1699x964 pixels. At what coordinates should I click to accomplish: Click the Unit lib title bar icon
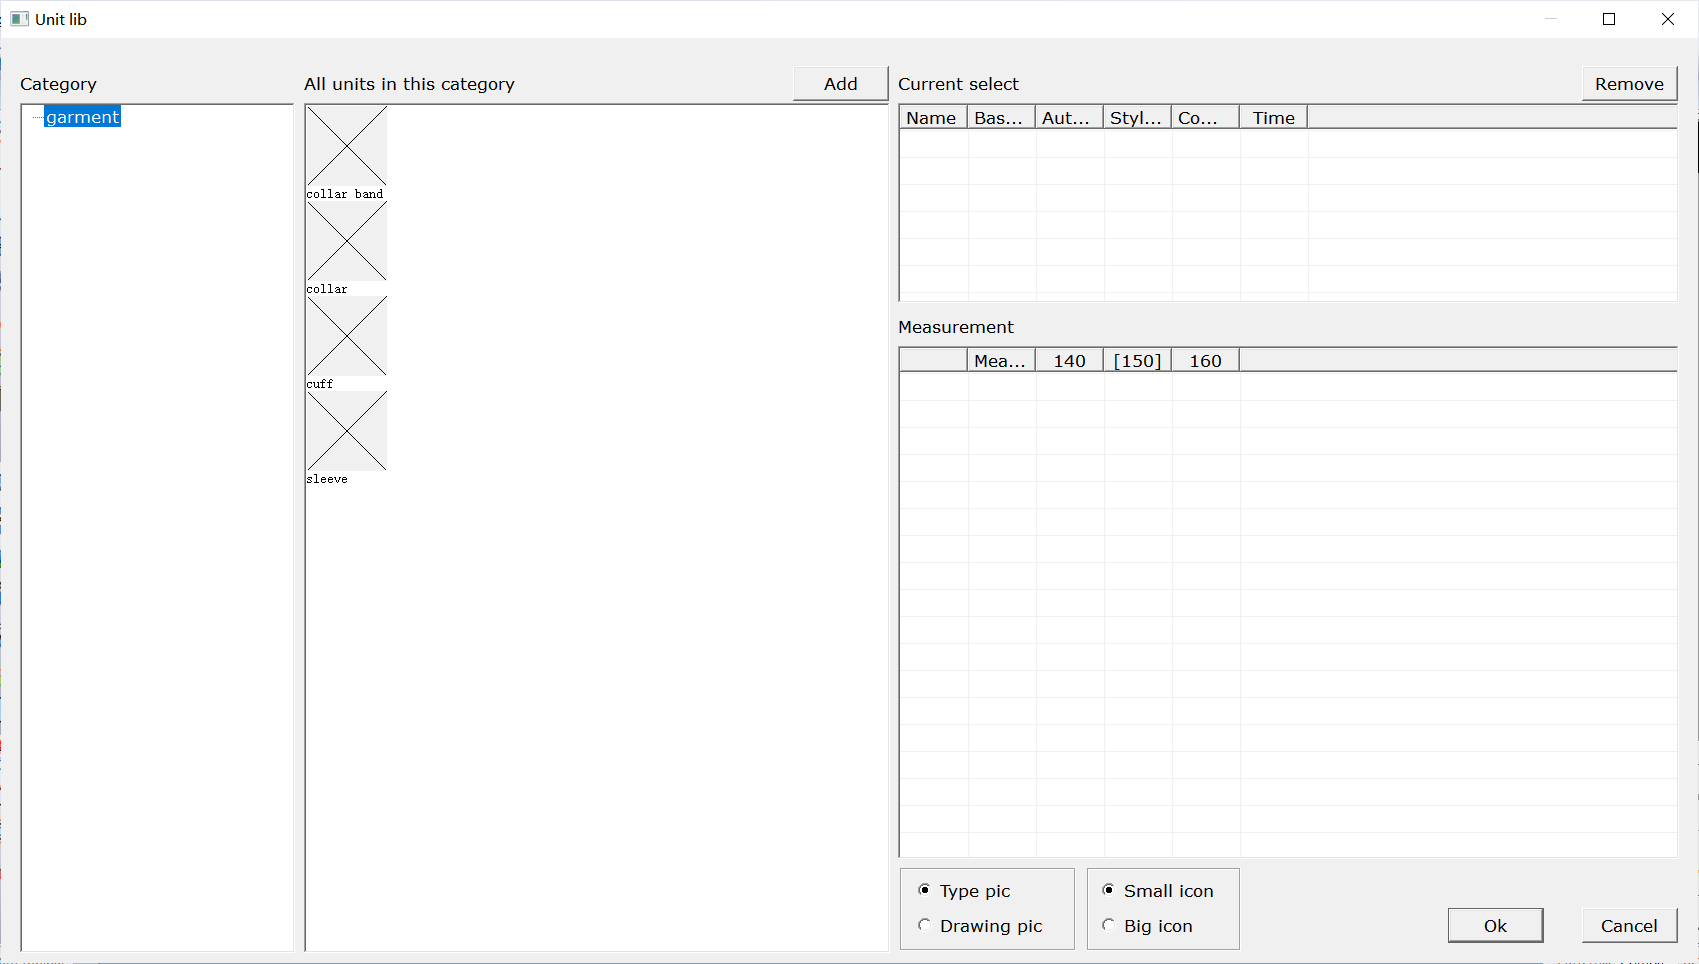[19, 19]
